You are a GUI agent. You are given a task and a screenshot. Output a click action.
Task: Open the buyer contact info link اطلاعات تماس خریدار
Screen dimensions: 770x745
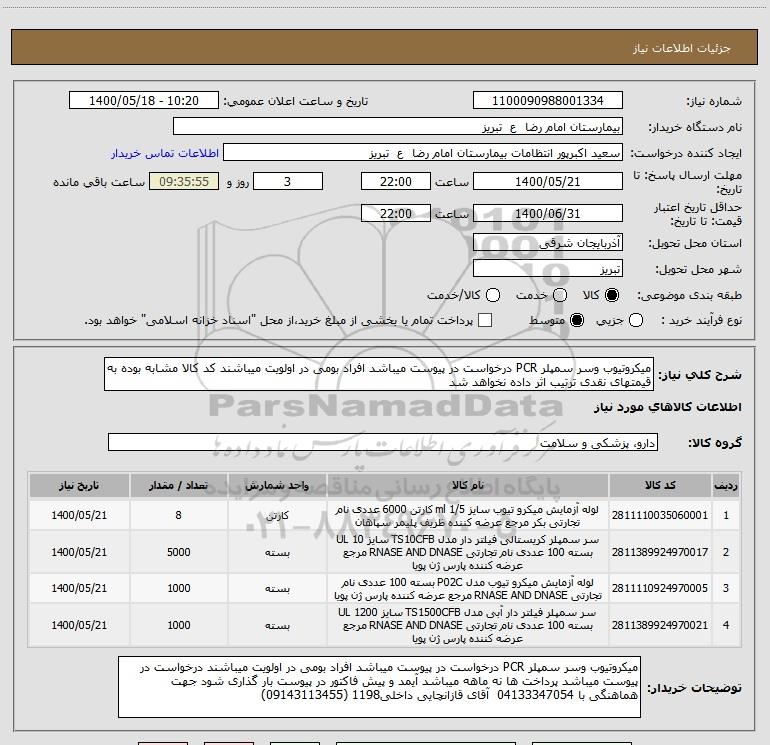tap(165, 153)
